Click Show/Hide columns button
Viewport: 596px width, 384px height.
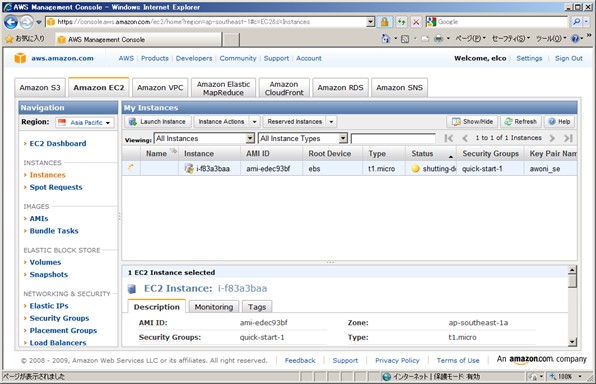pyautogui.click(x=472, y=122)
